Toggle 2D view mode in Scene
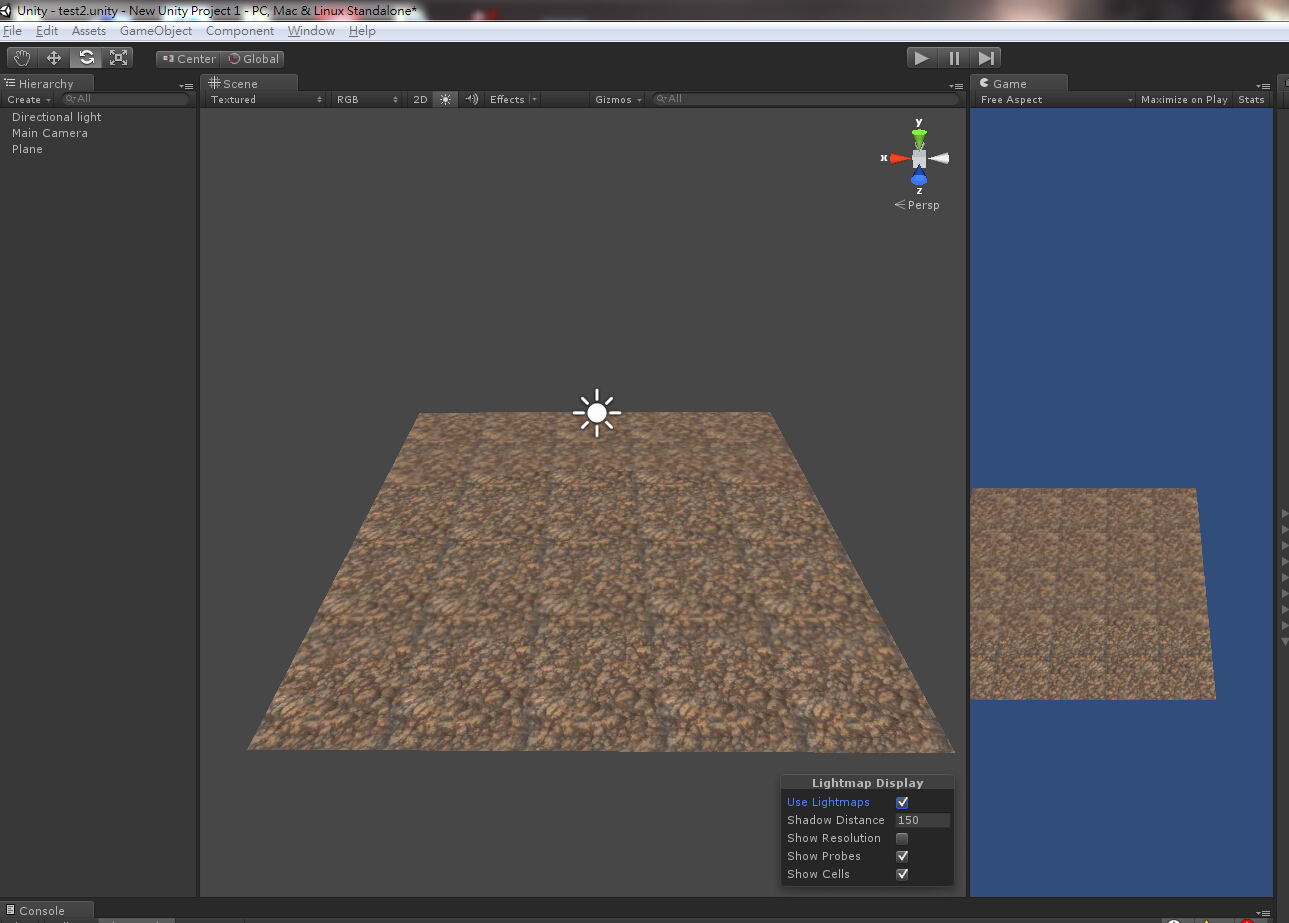The width and height of the screenshot is (1289, 923). tap(420, 99)
